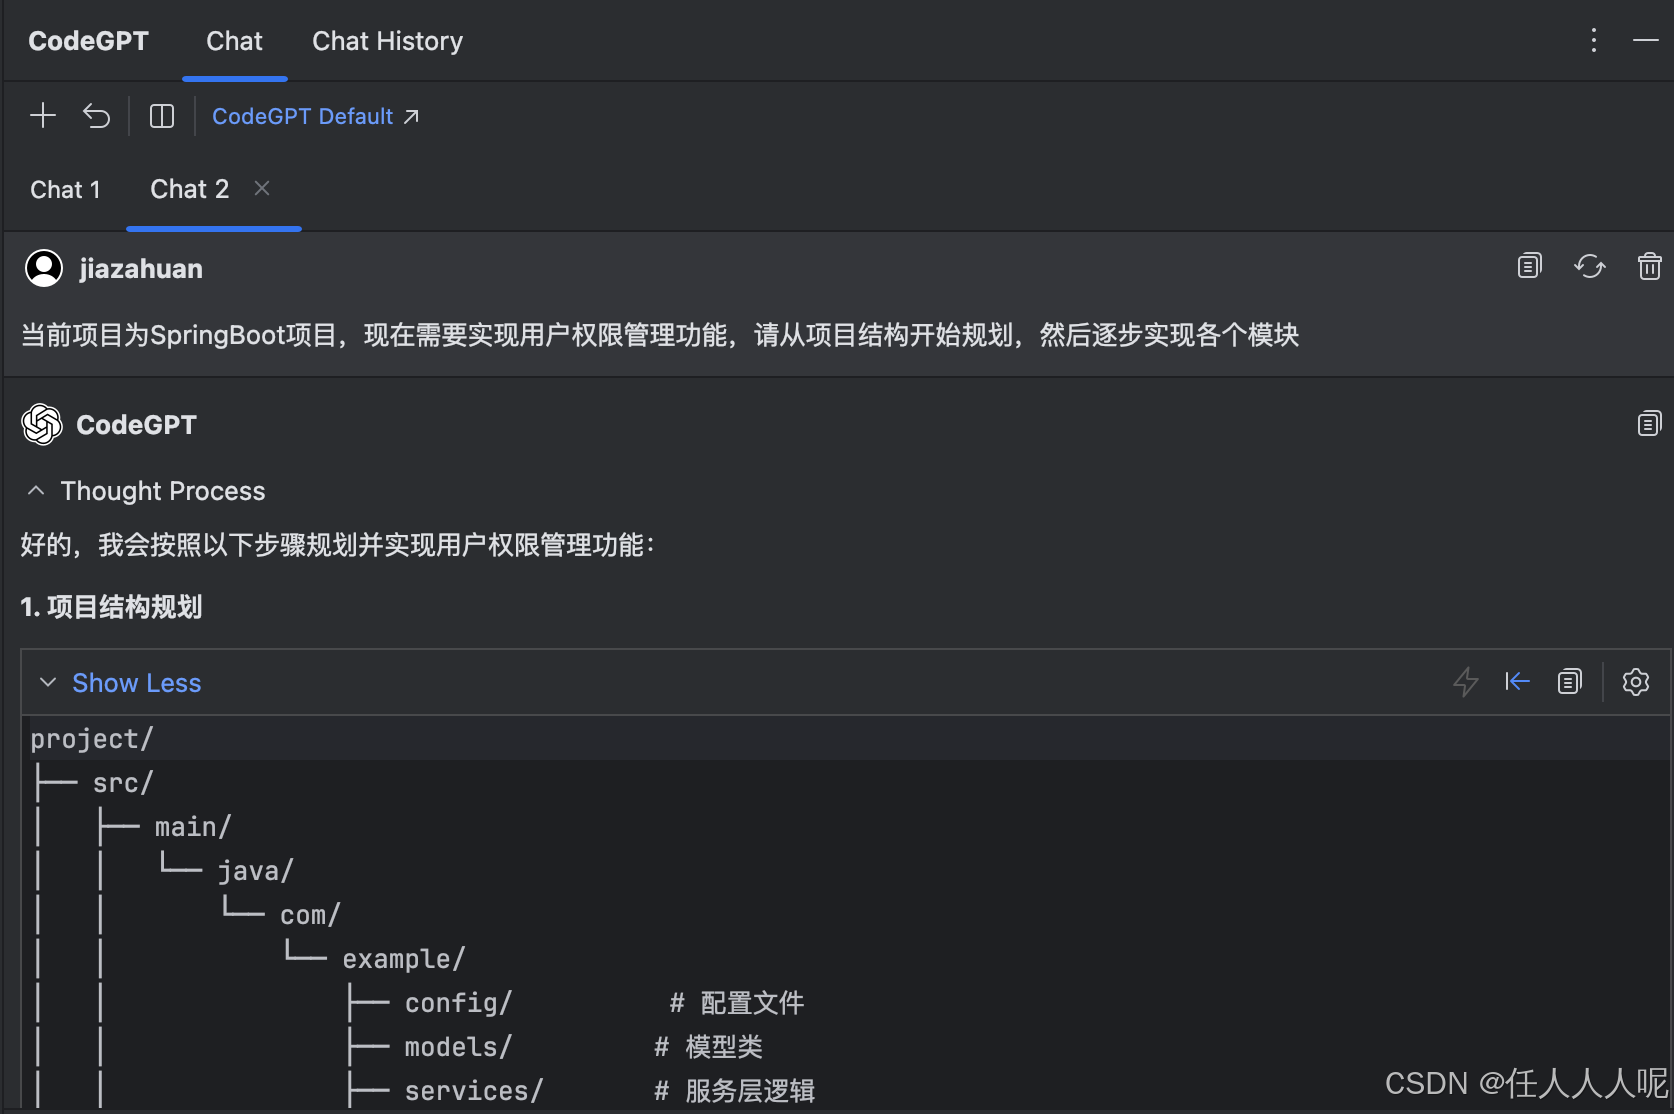Image resolution: width=1674 pixels, height=1114 pixels.
Task: Click the java/ folder line
Action: 256,871
